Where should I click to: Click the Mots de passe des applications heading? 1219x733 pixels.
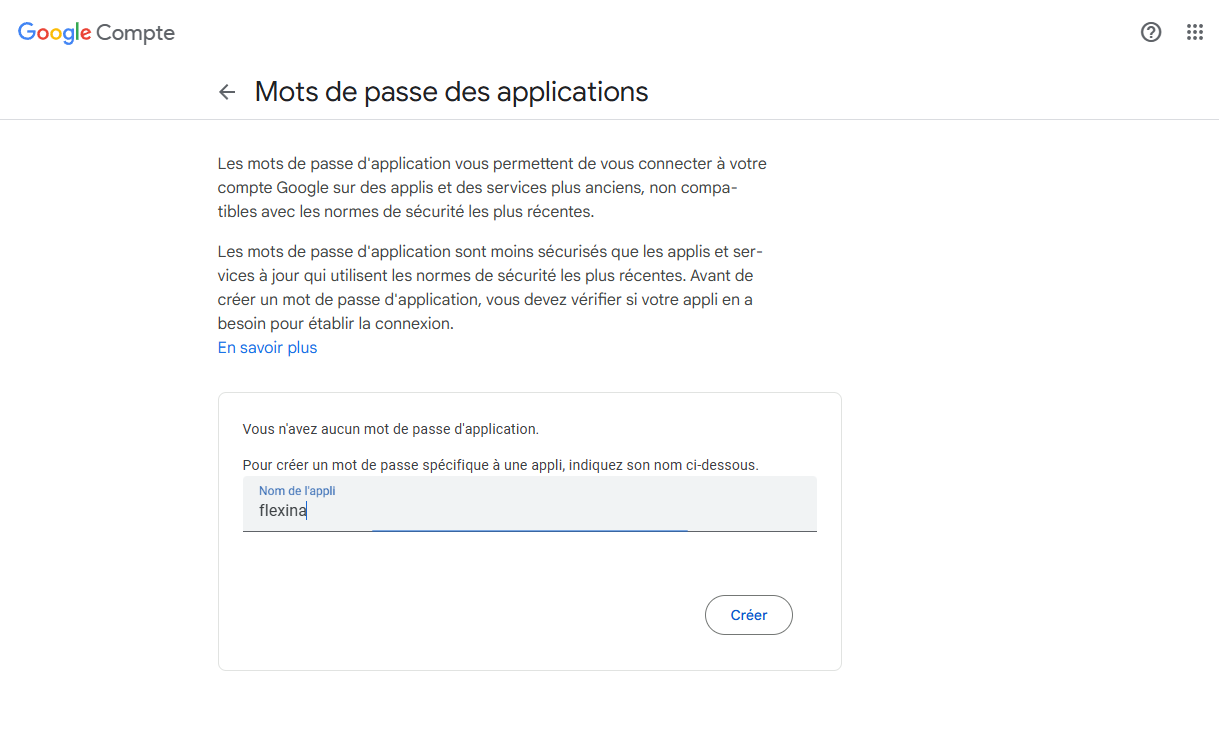coord(452,92)
